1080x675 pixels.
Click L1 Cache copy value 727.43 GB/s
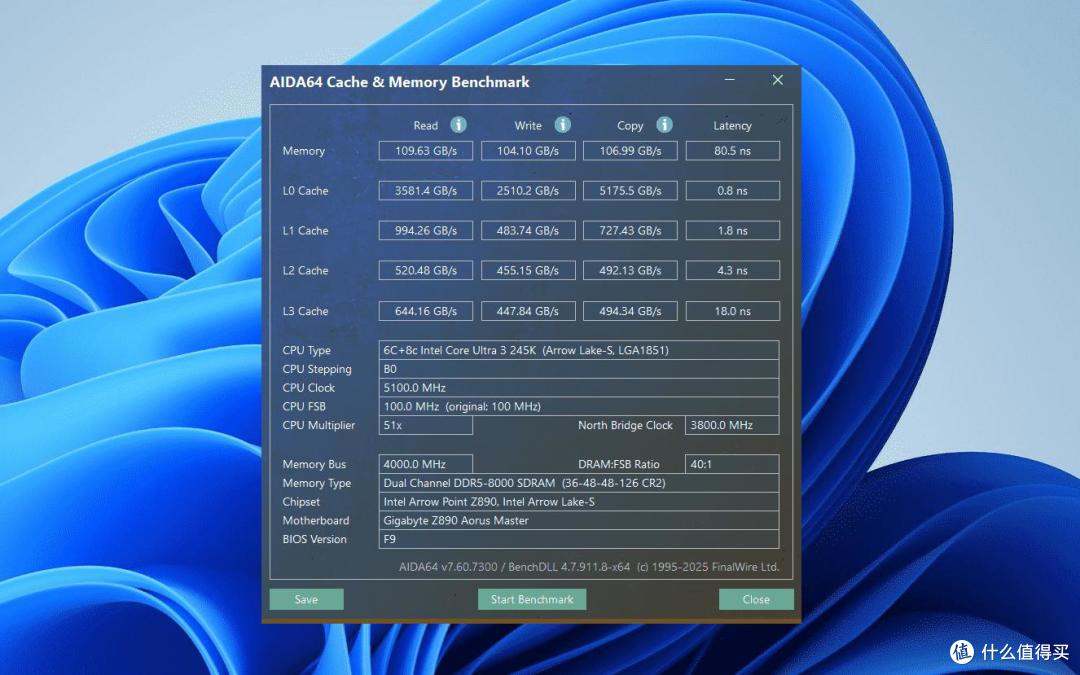(x=630, y=231)
